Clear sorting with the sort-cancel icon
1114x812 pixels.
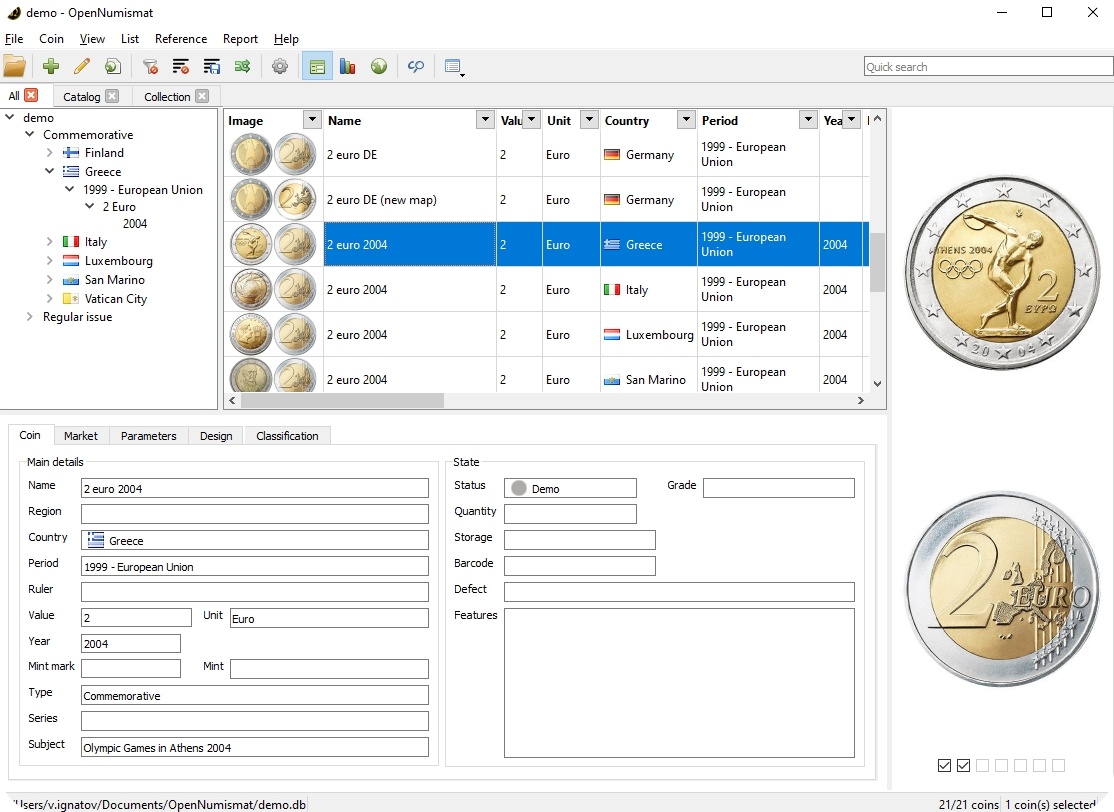[x=180, y=67]
